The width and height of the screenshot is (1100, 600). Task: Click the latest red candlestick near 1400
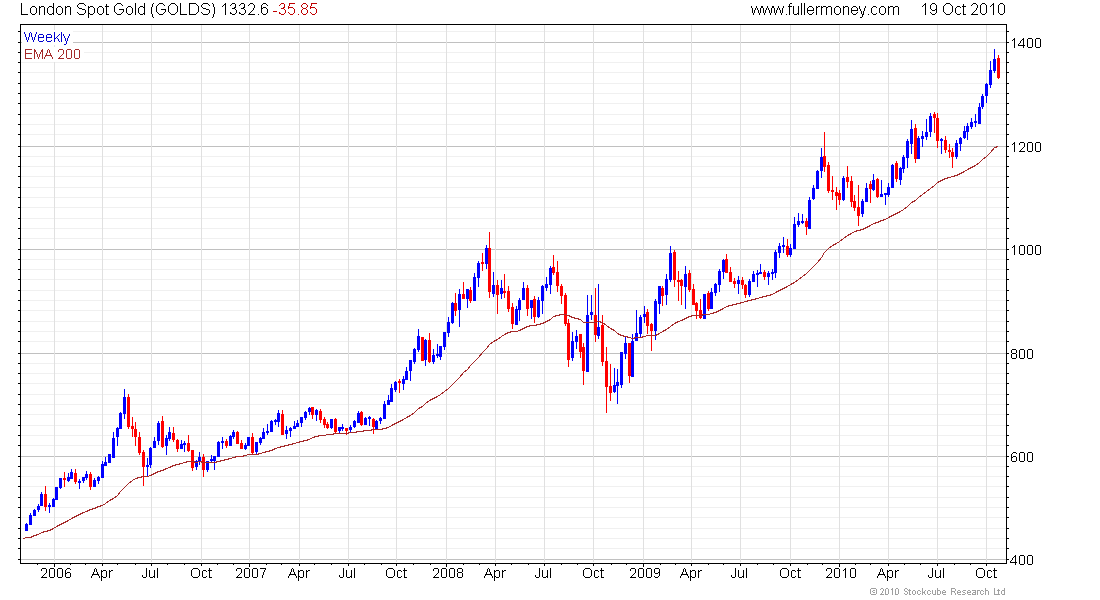pos(998,67)
